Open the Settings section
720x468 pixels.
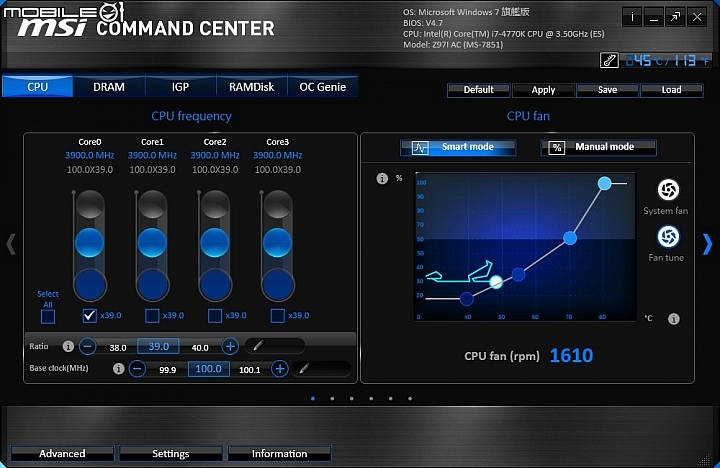171,453
